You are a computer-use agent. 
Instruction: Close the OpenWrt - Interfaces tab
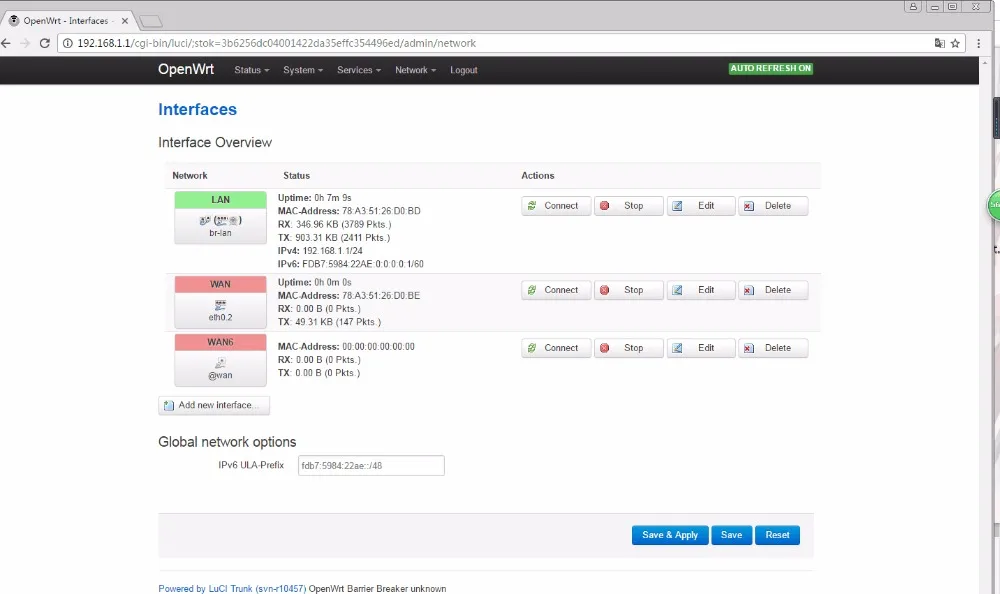125,20
